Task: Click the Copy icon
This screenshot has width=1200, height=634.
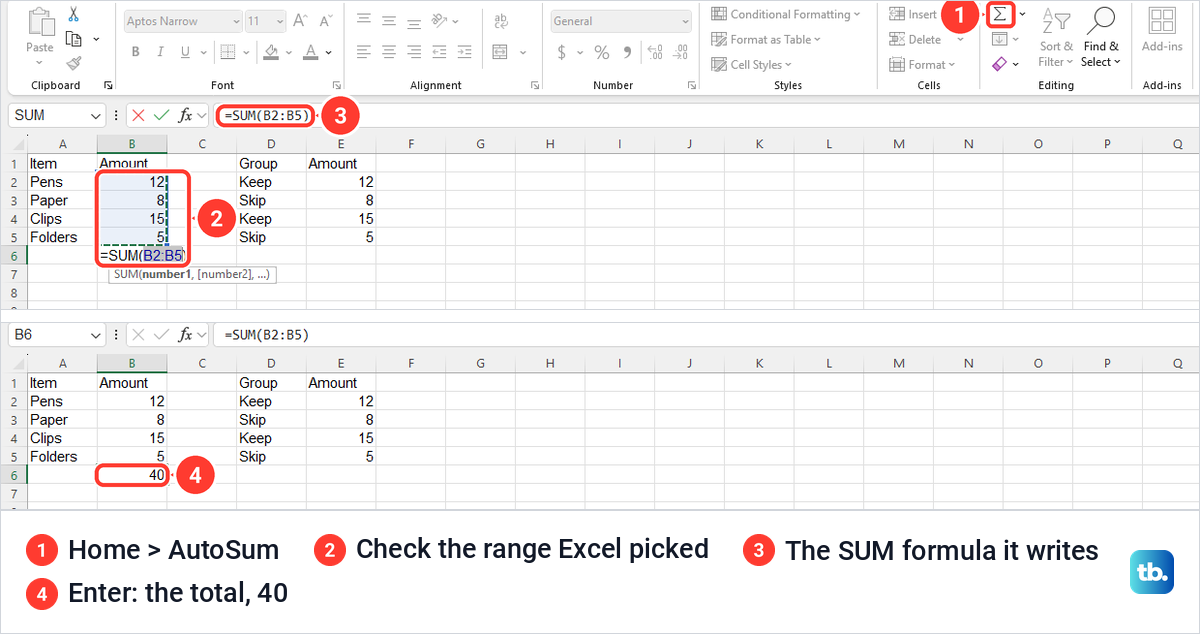Action: [74, 39]
